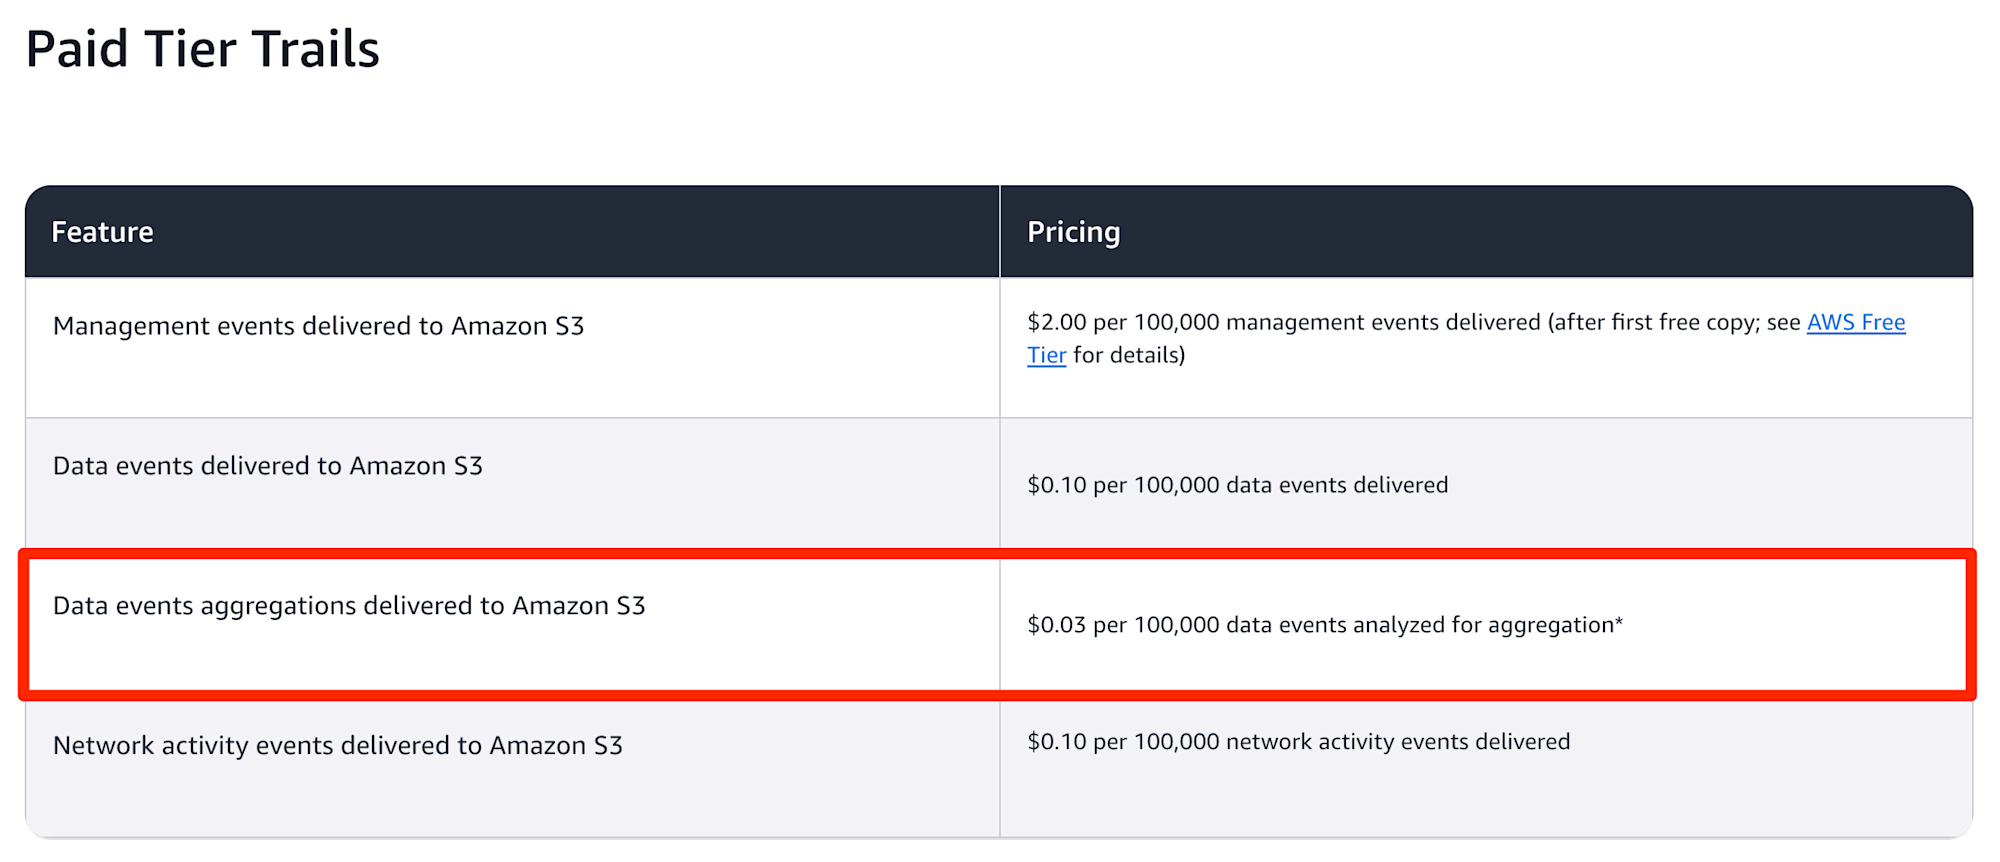Click 'Data events aggregations delivered to Amazon S3'
The width and height of the screenshot is (2000, 862).
(x=349, y=606)
